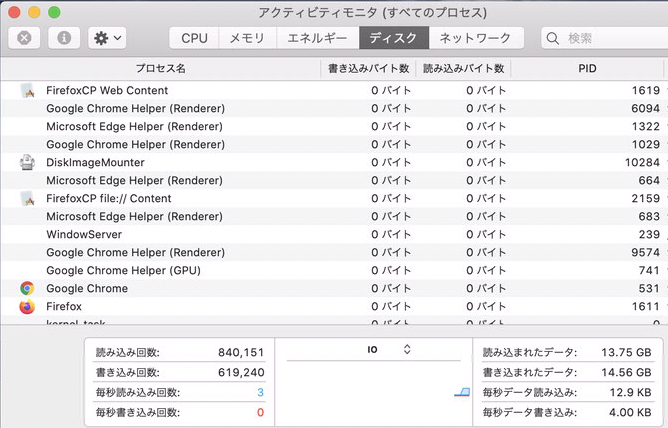The width and height of the screenshot is (668, 428).
Task: Click the Firefox app icon
Action: (x=27, y=306)
